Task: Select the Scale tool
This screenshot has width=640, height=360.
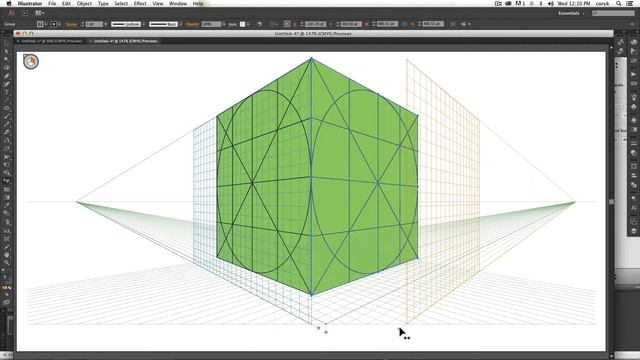Action: coord(6,149)
